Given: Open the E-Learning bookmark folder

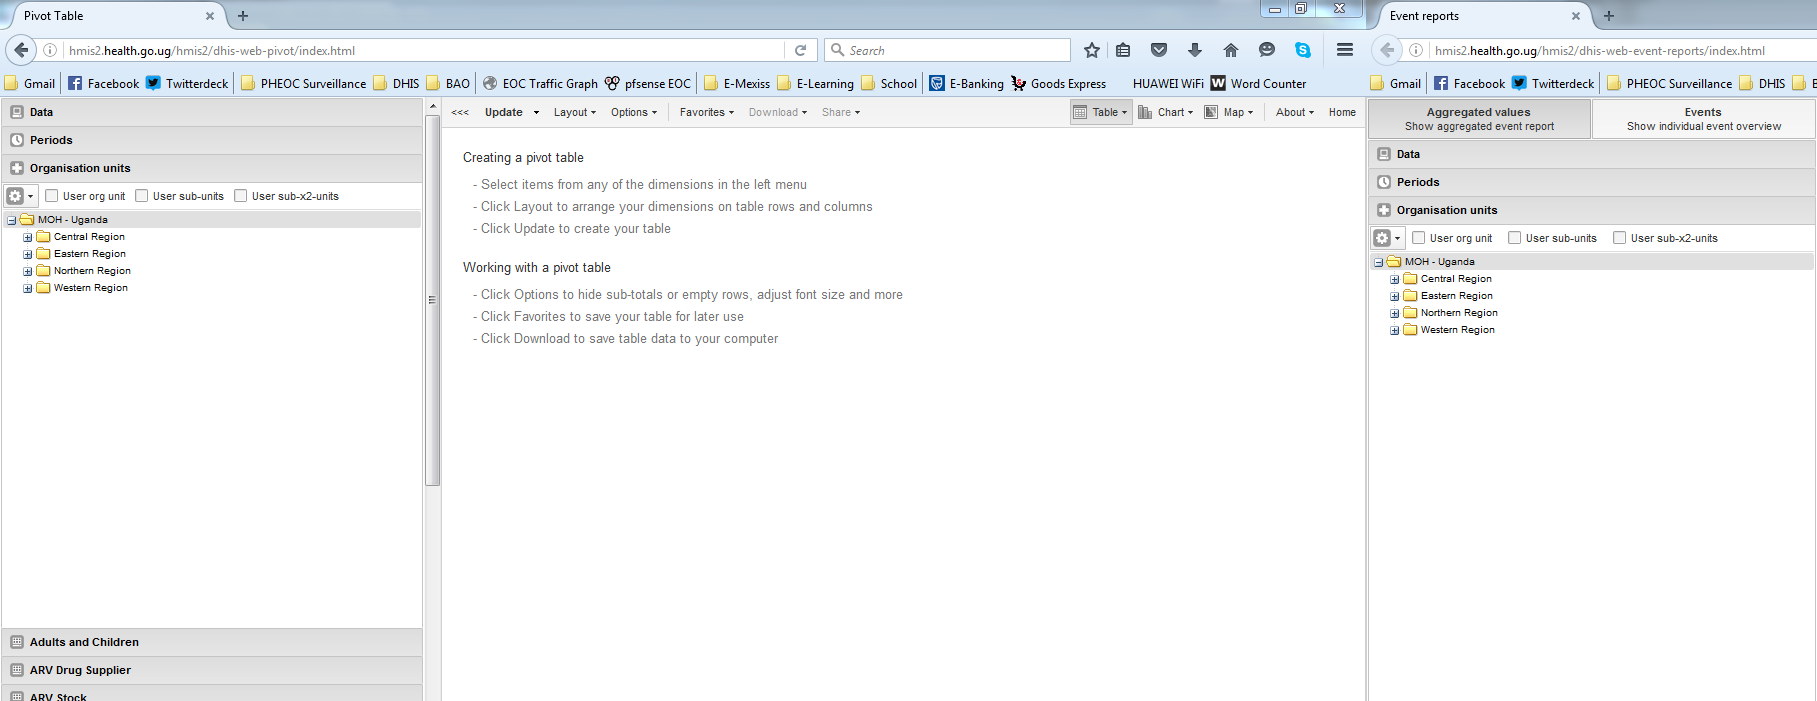Looking at the screenshot, I should (815, 83).
